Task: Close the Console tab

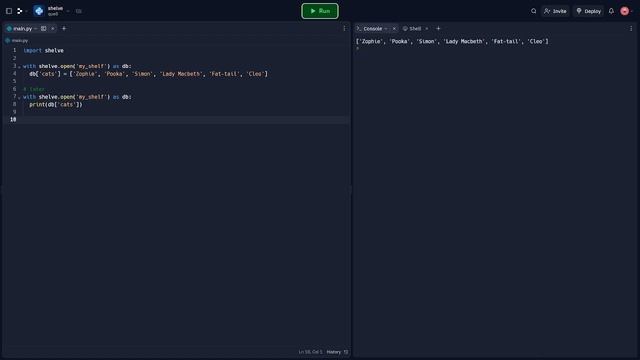Action: click(x=394, y=29)
